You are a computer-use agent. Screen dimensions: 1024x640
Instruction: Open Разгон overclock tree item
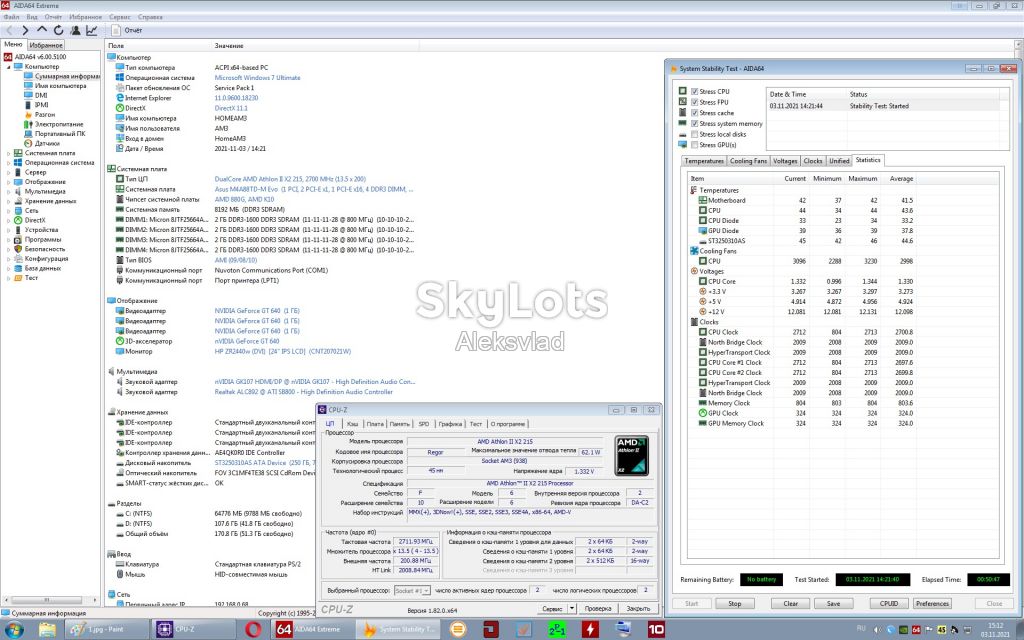pos(44,114)
